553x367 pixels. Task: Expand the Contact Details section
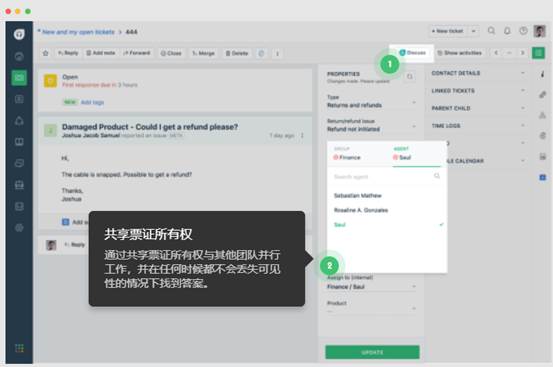pyautogui.click(x=479, y=73)
